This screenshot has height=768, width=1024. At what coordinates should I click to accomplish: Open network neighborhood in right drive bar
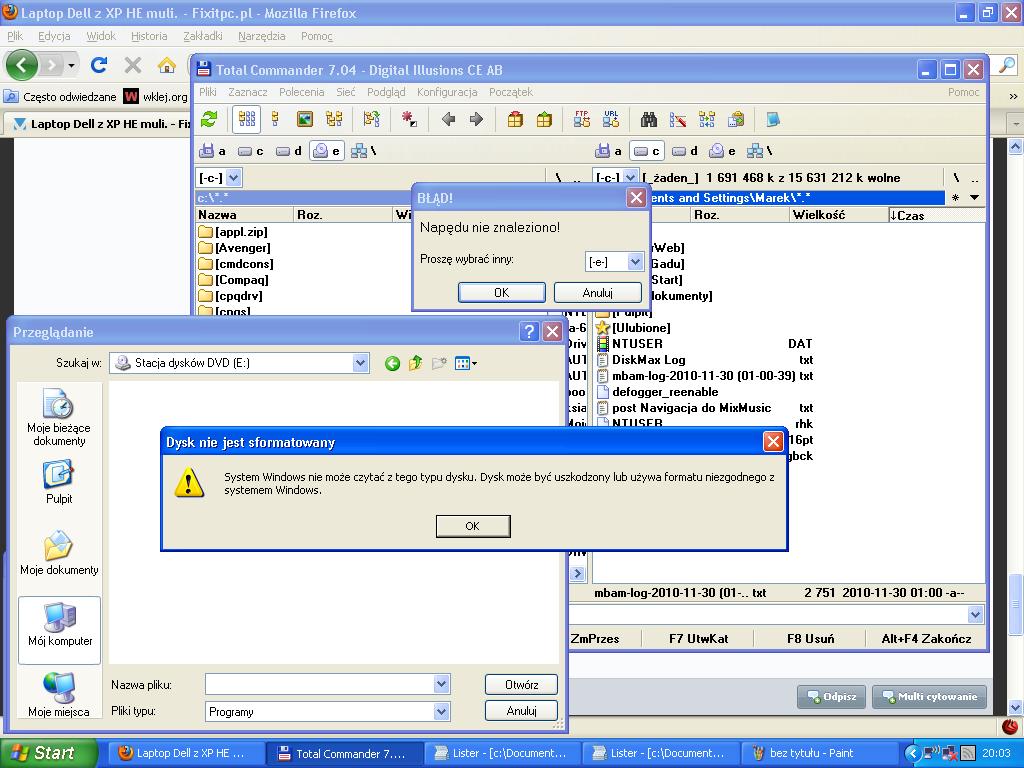click(x=760, y=151)
